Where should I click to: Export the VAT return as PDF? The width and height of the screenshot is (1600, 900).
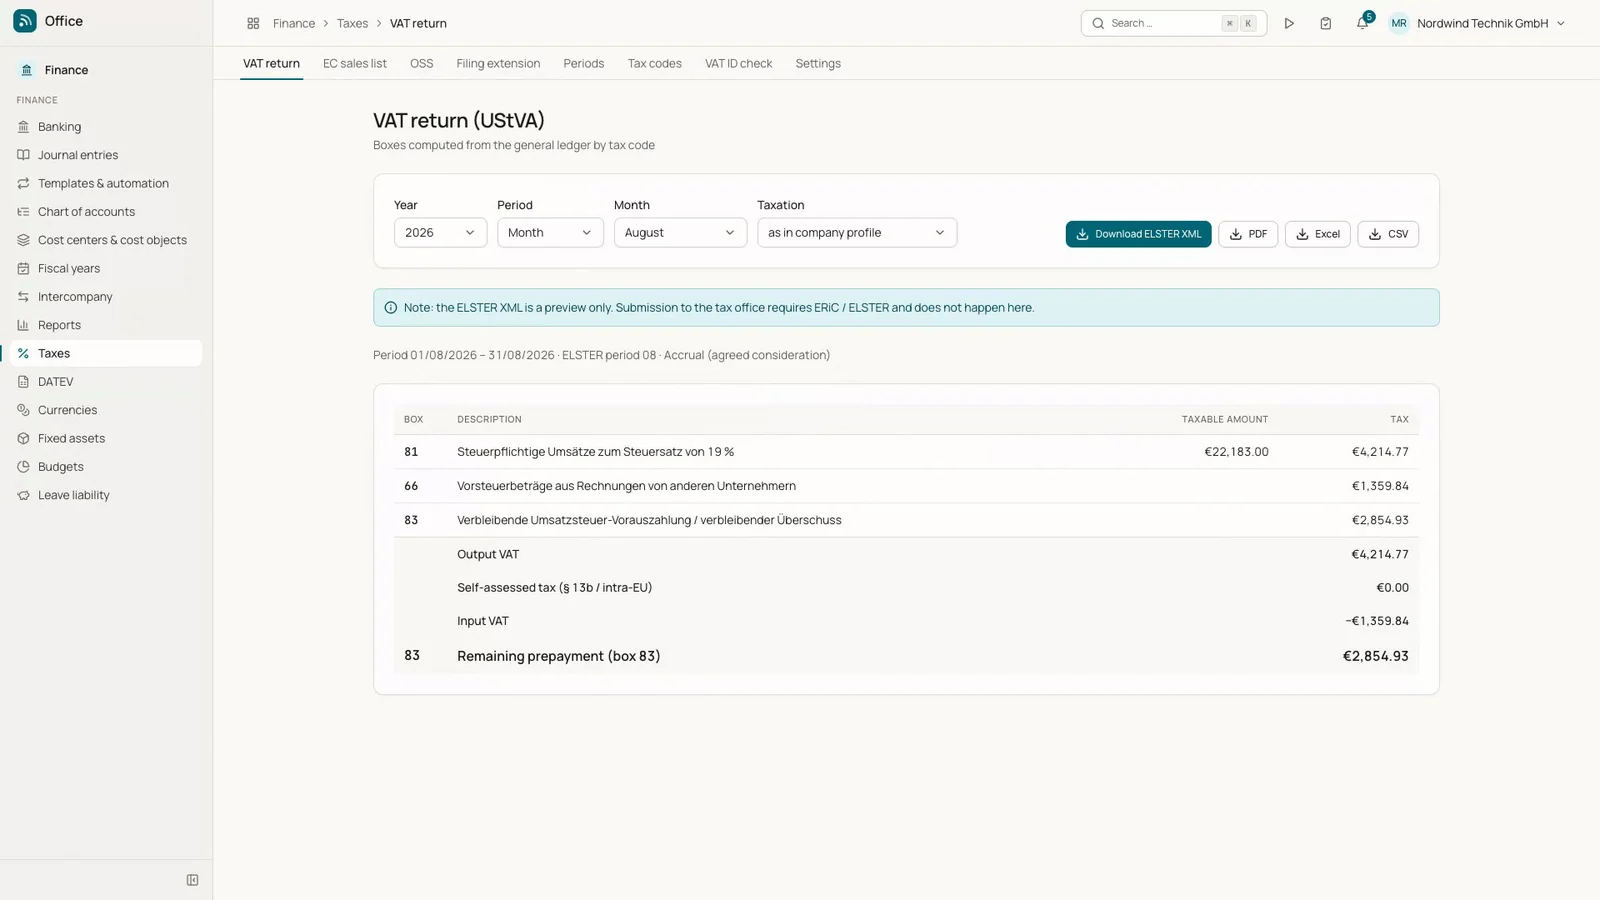[x=1248, y=234]
